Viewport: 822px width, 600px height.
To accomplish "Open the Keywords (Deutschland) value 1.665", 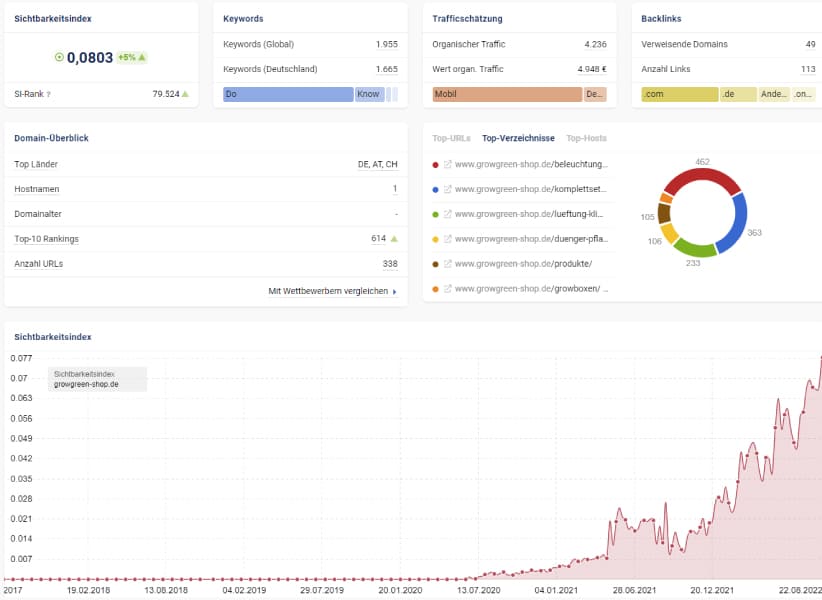I will click(386, 69).
